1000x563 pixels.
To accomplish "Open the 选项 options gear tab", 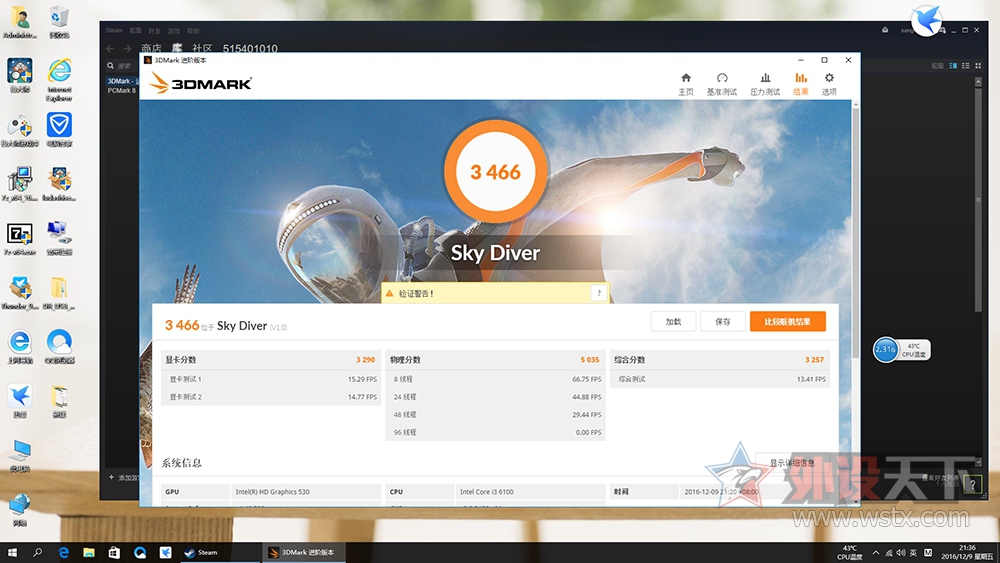I will click(x=829, y=84).
